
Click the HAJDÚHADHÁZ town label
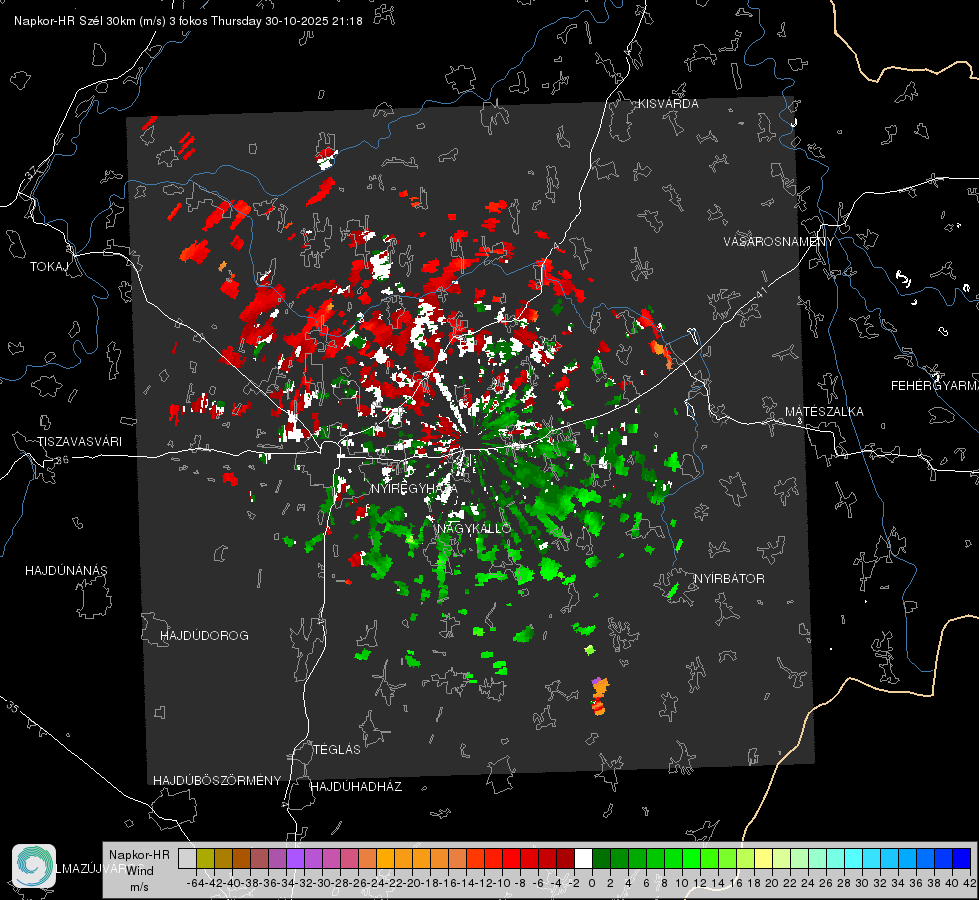point(356,787)
